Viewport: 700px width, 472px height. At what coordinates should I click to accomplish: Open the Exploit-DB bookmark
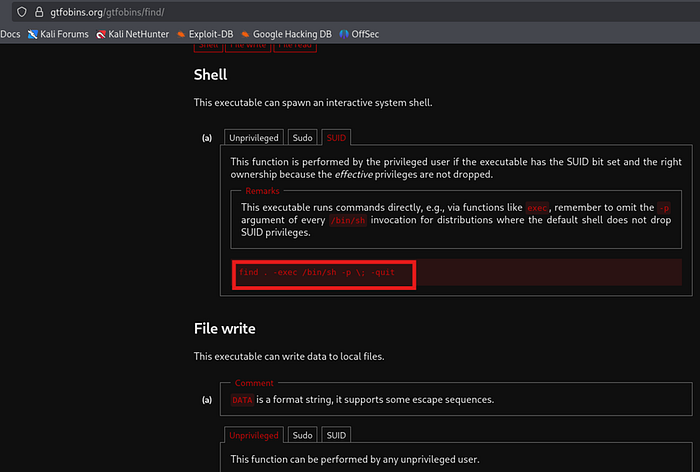pyautogui.click(x=205, y=34)
